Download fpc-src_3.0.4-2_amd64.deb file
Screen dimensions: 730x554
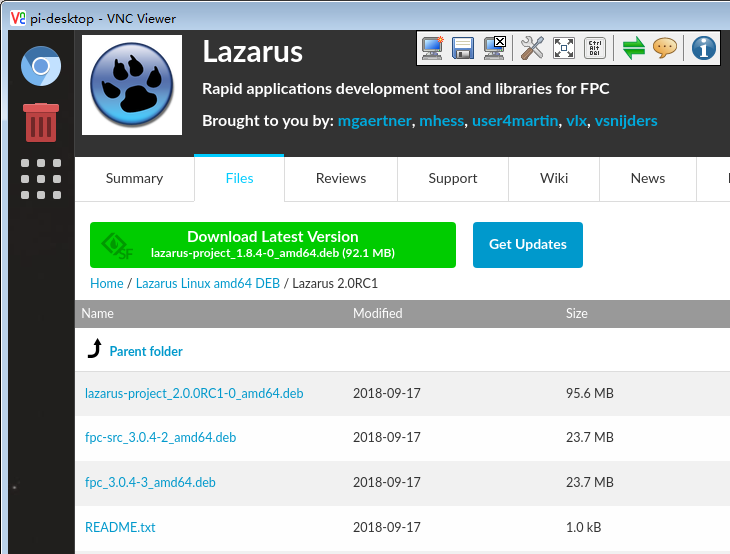pyautogui.click(x=160, y=438)
